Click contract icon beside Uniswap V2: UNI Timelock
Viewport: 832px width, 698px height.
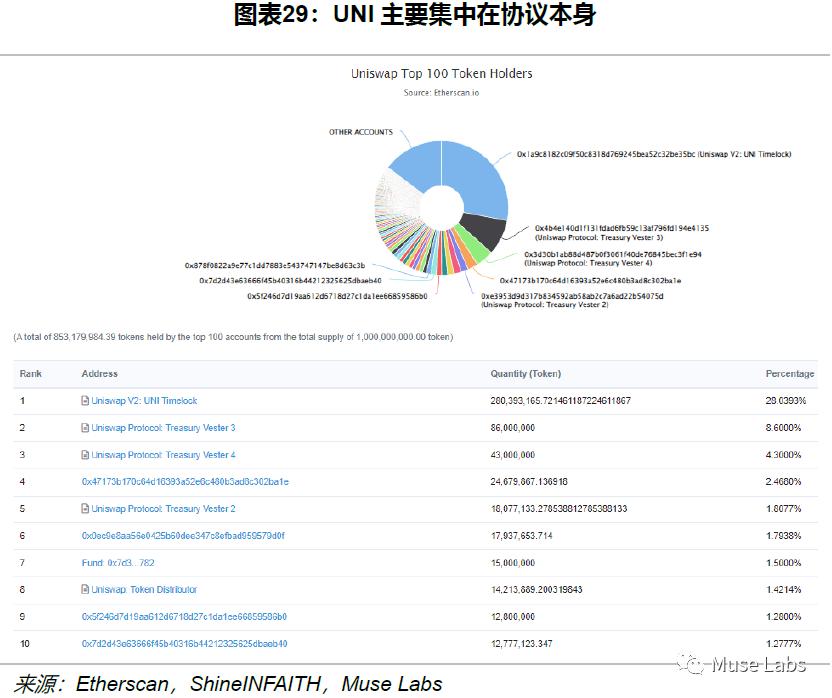85,401
